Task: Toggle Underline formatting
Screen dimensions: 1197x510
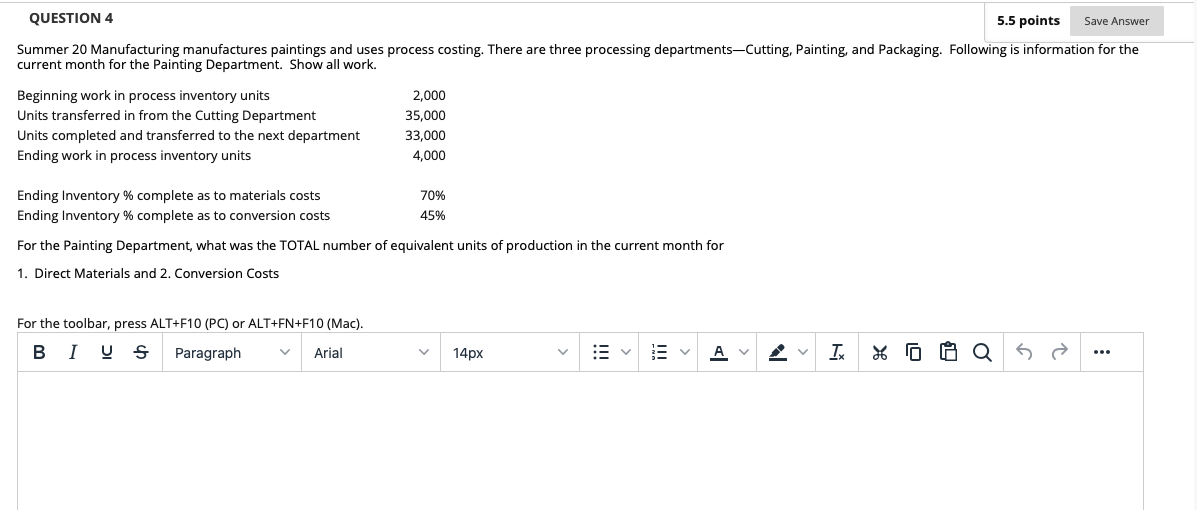Action: pos(106,353)
